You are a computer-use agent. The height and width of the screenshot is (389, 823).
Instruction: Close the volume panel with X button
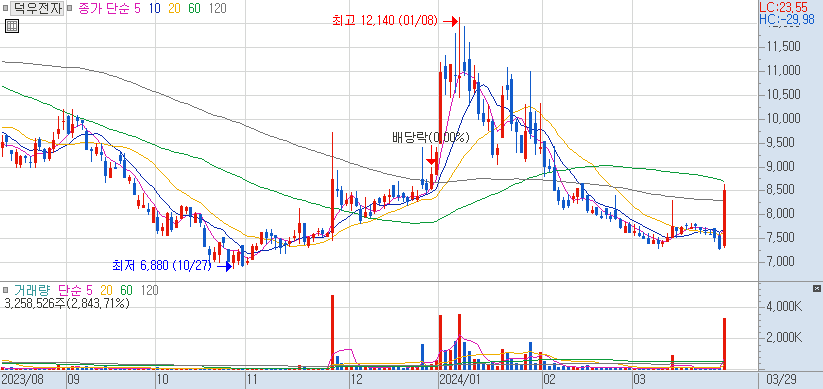pyautogui.click(x=817, y=288)
